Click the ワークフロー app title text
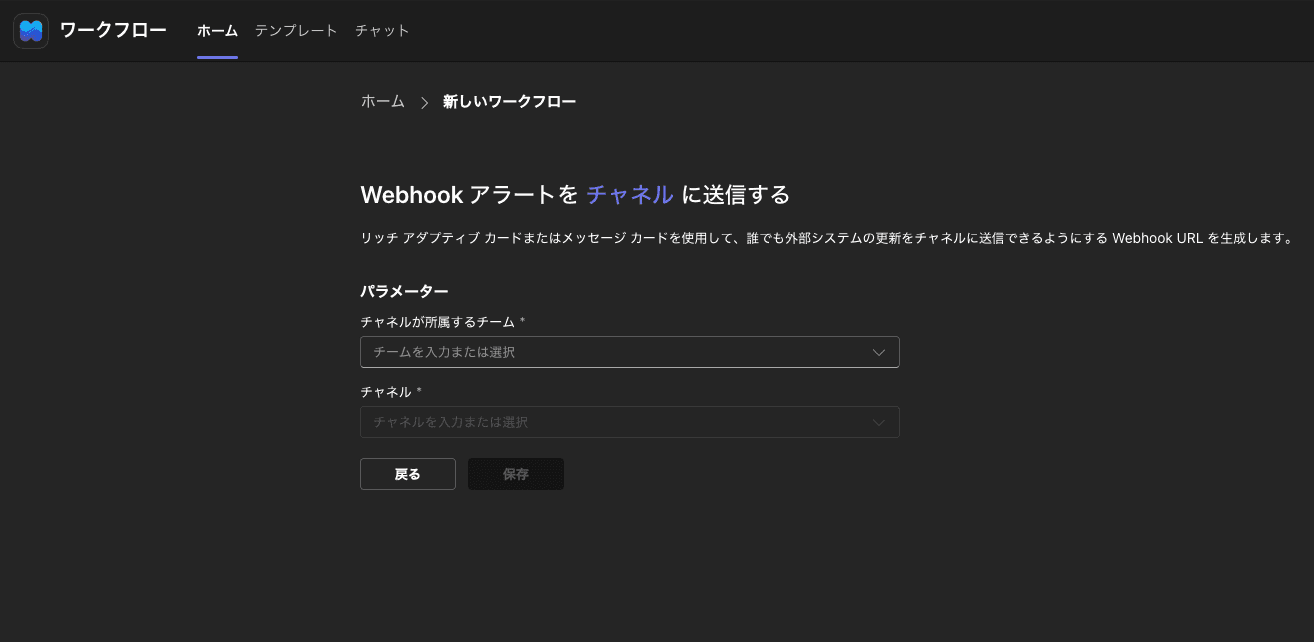The height and width of the screenshot is (642, 1314). click(x=113, y=31)
